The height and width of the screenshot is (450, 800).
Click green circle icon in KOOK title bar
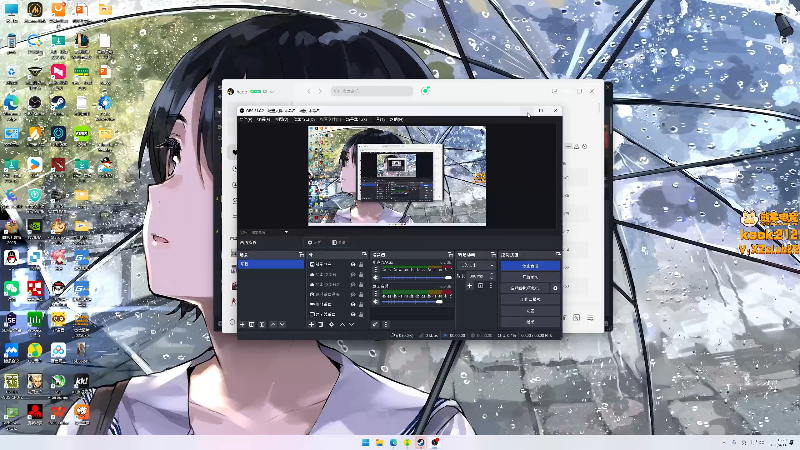(425, 91)
